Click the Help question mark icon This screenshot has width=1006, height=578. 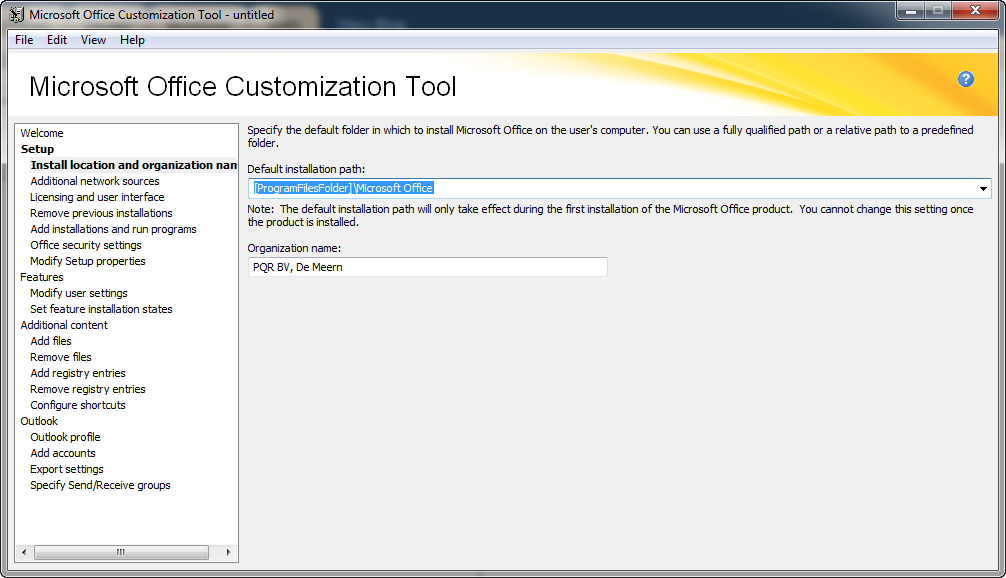(965, 78)
